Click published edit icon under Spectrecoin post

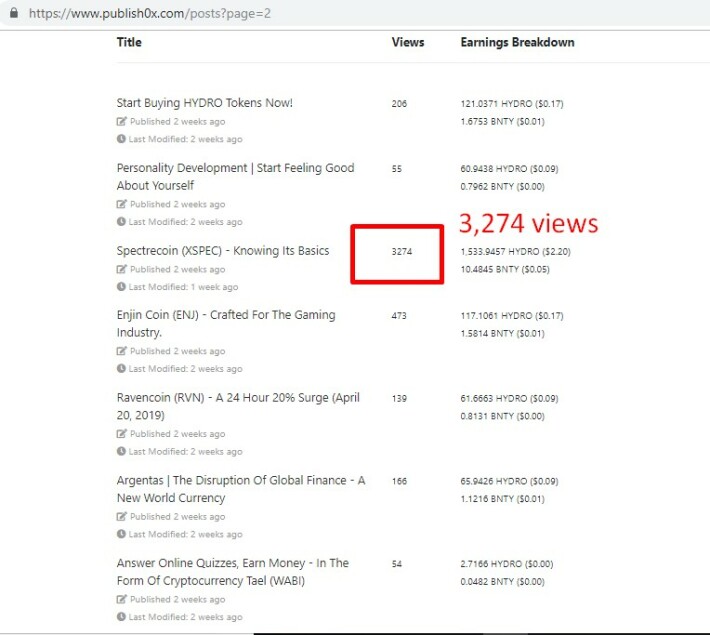click(121, 269)
